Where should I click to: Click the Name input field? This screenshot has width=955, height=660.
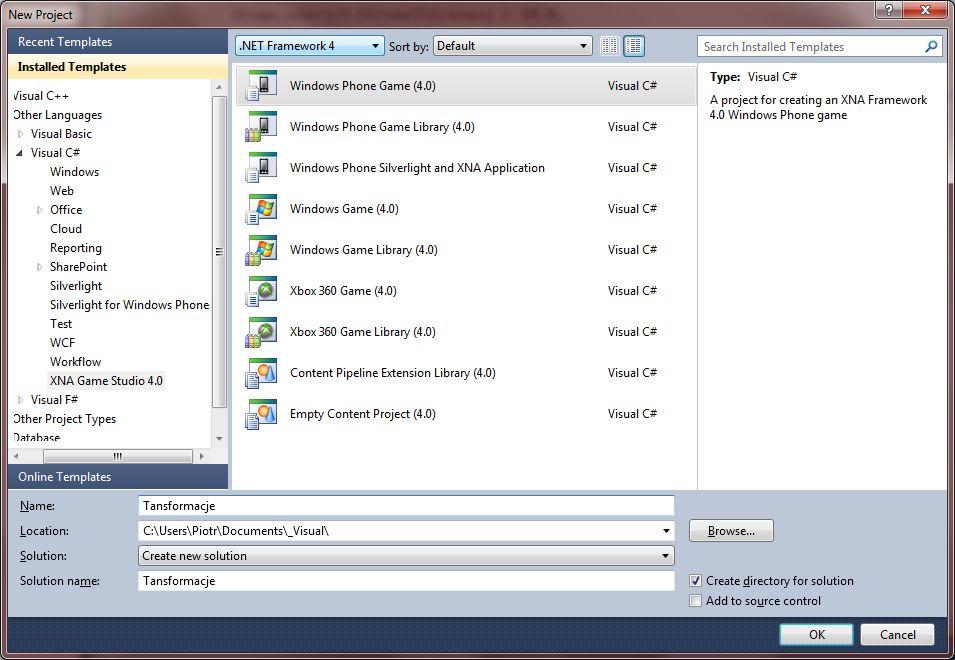click(x=406, y=505)
